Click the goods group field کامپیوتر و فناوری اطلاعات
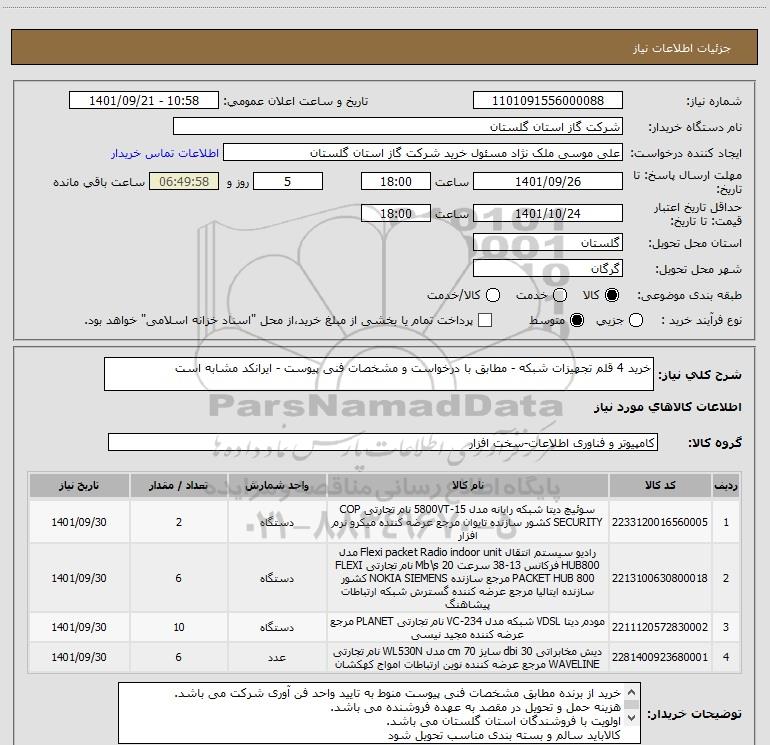 coord(383,442)
